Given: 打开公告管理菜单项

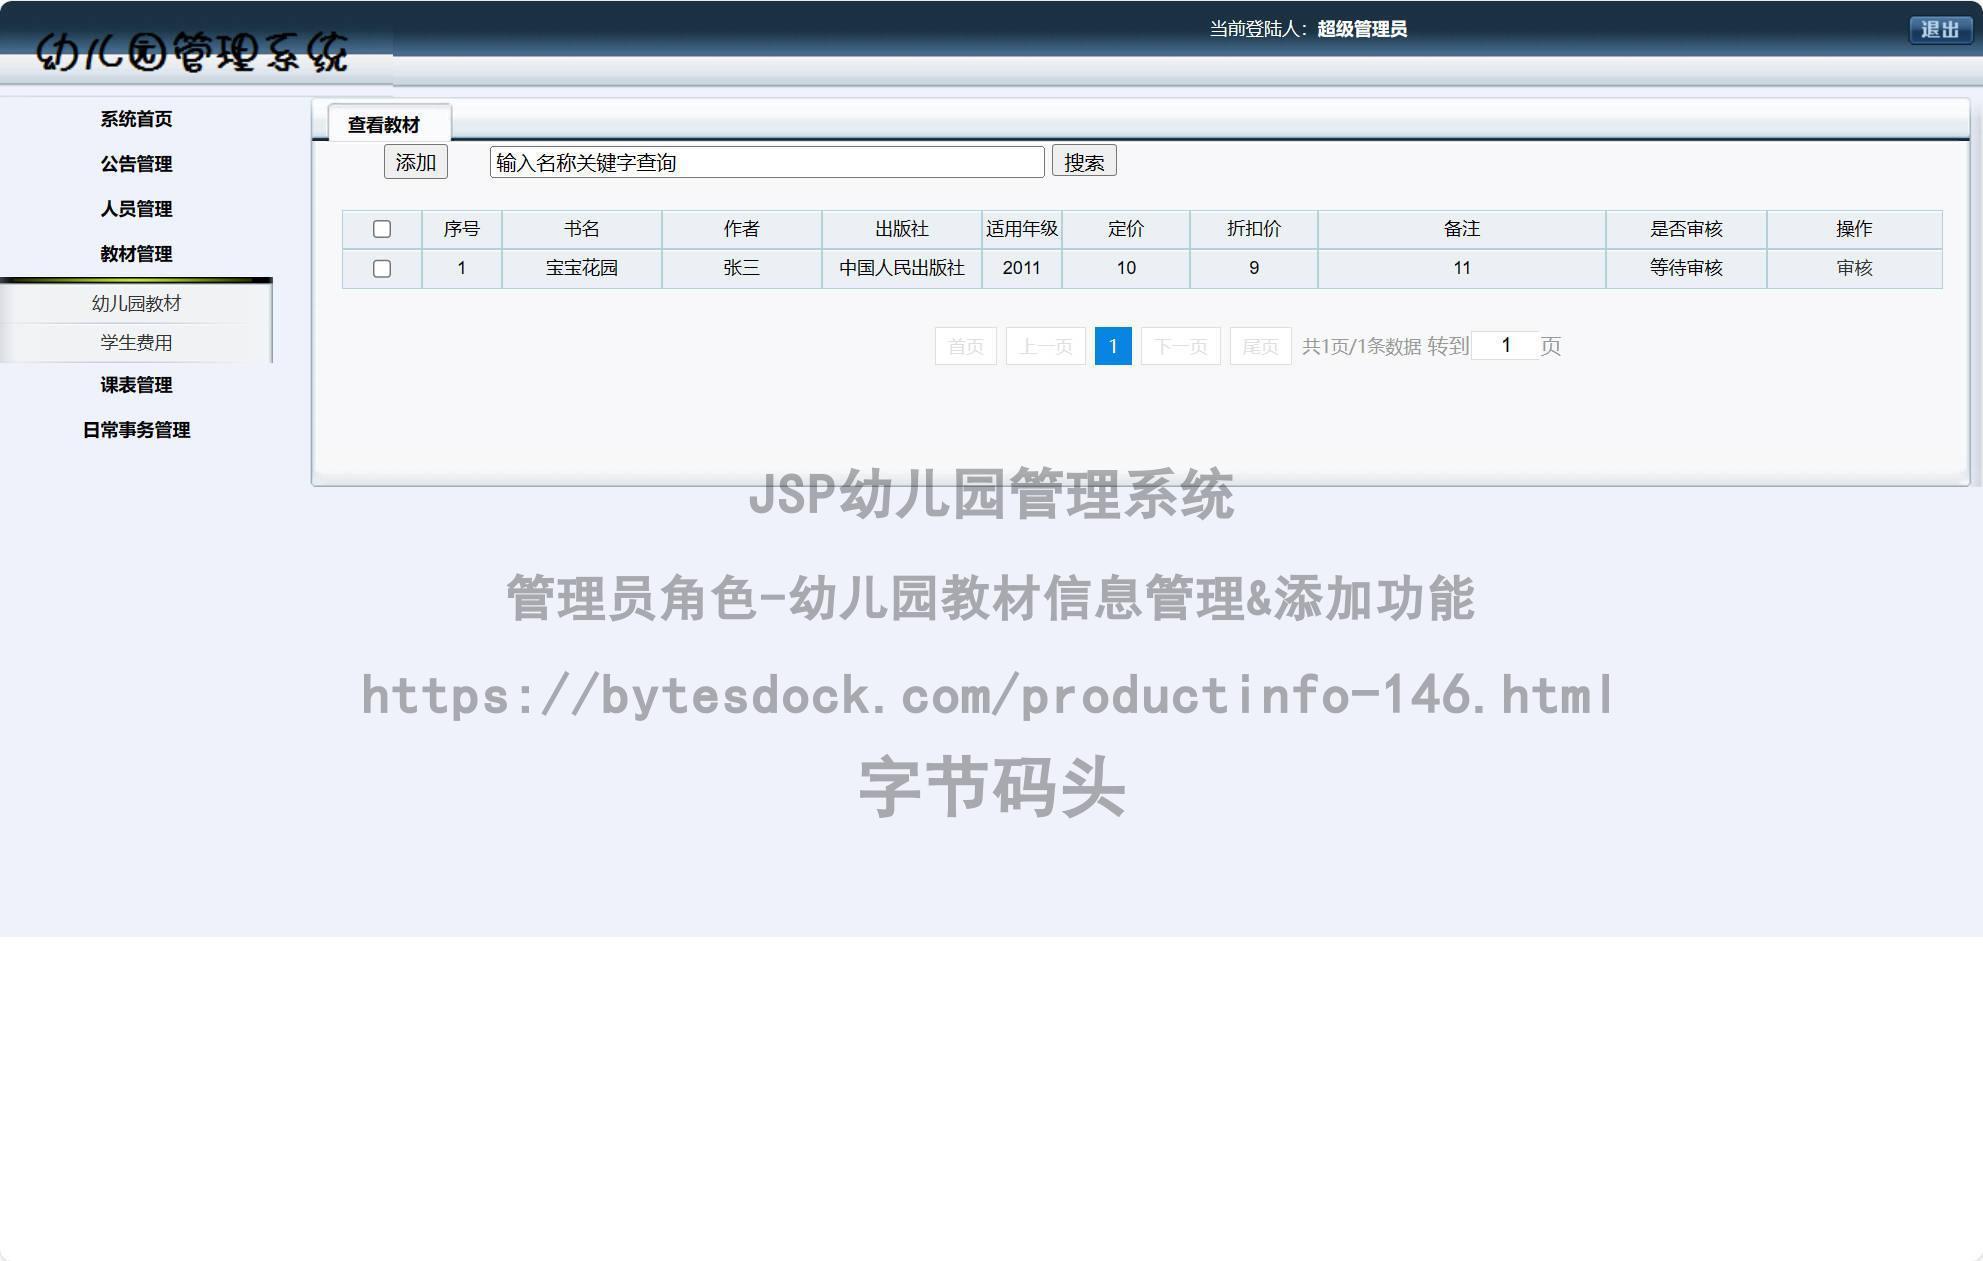Looking at the screenshot, I should (x=136, y=164).
